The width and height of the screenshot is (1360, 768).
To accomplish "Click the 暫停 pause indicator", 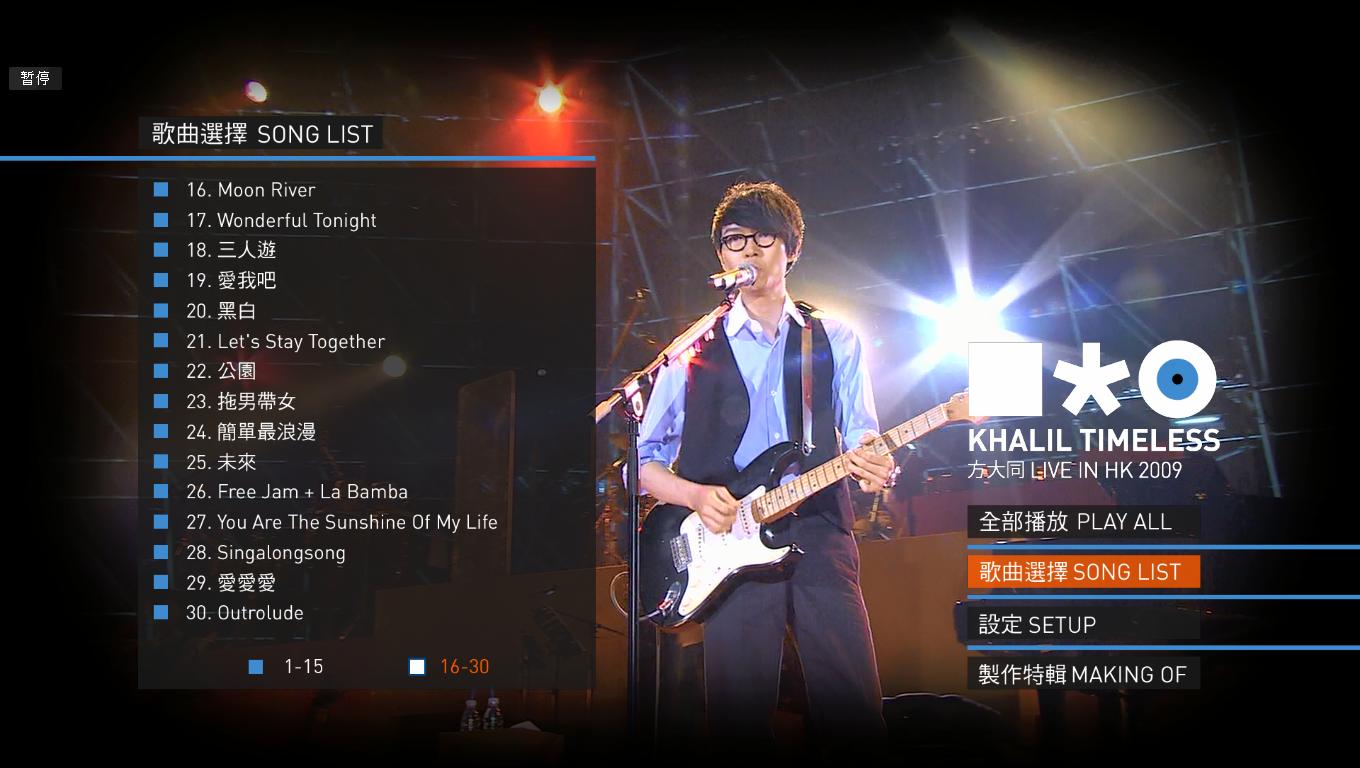I will [35, 78].
